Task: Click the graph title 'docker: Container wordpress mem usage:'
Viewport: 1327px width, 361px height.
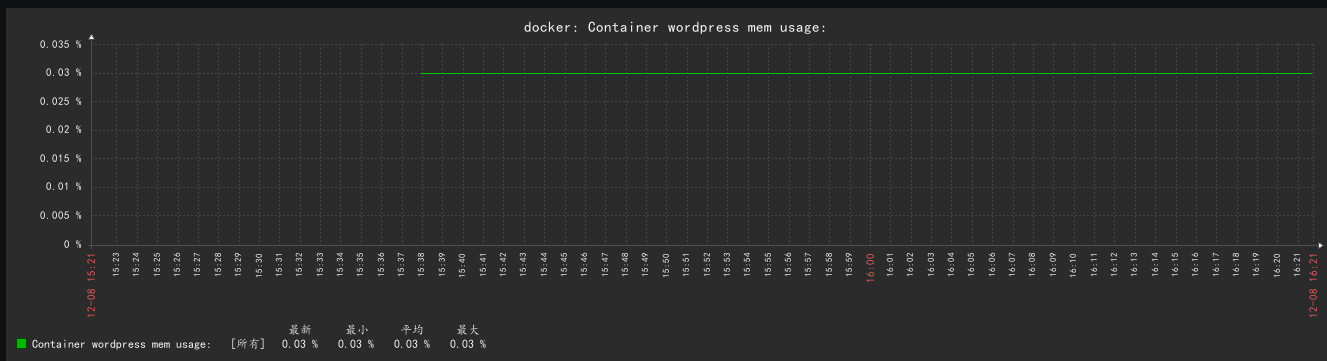Action: (x=675, y=27)
